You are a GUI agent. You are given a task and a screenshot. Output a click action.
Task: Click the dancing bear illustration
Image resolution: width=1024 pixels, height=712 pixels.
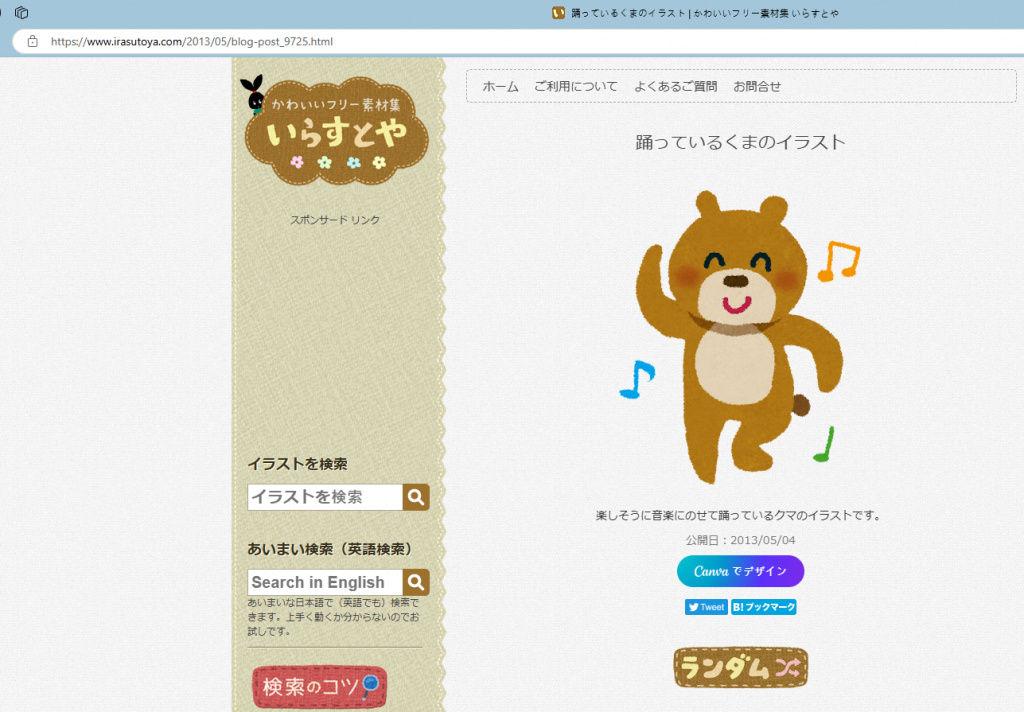click(740, 337)
